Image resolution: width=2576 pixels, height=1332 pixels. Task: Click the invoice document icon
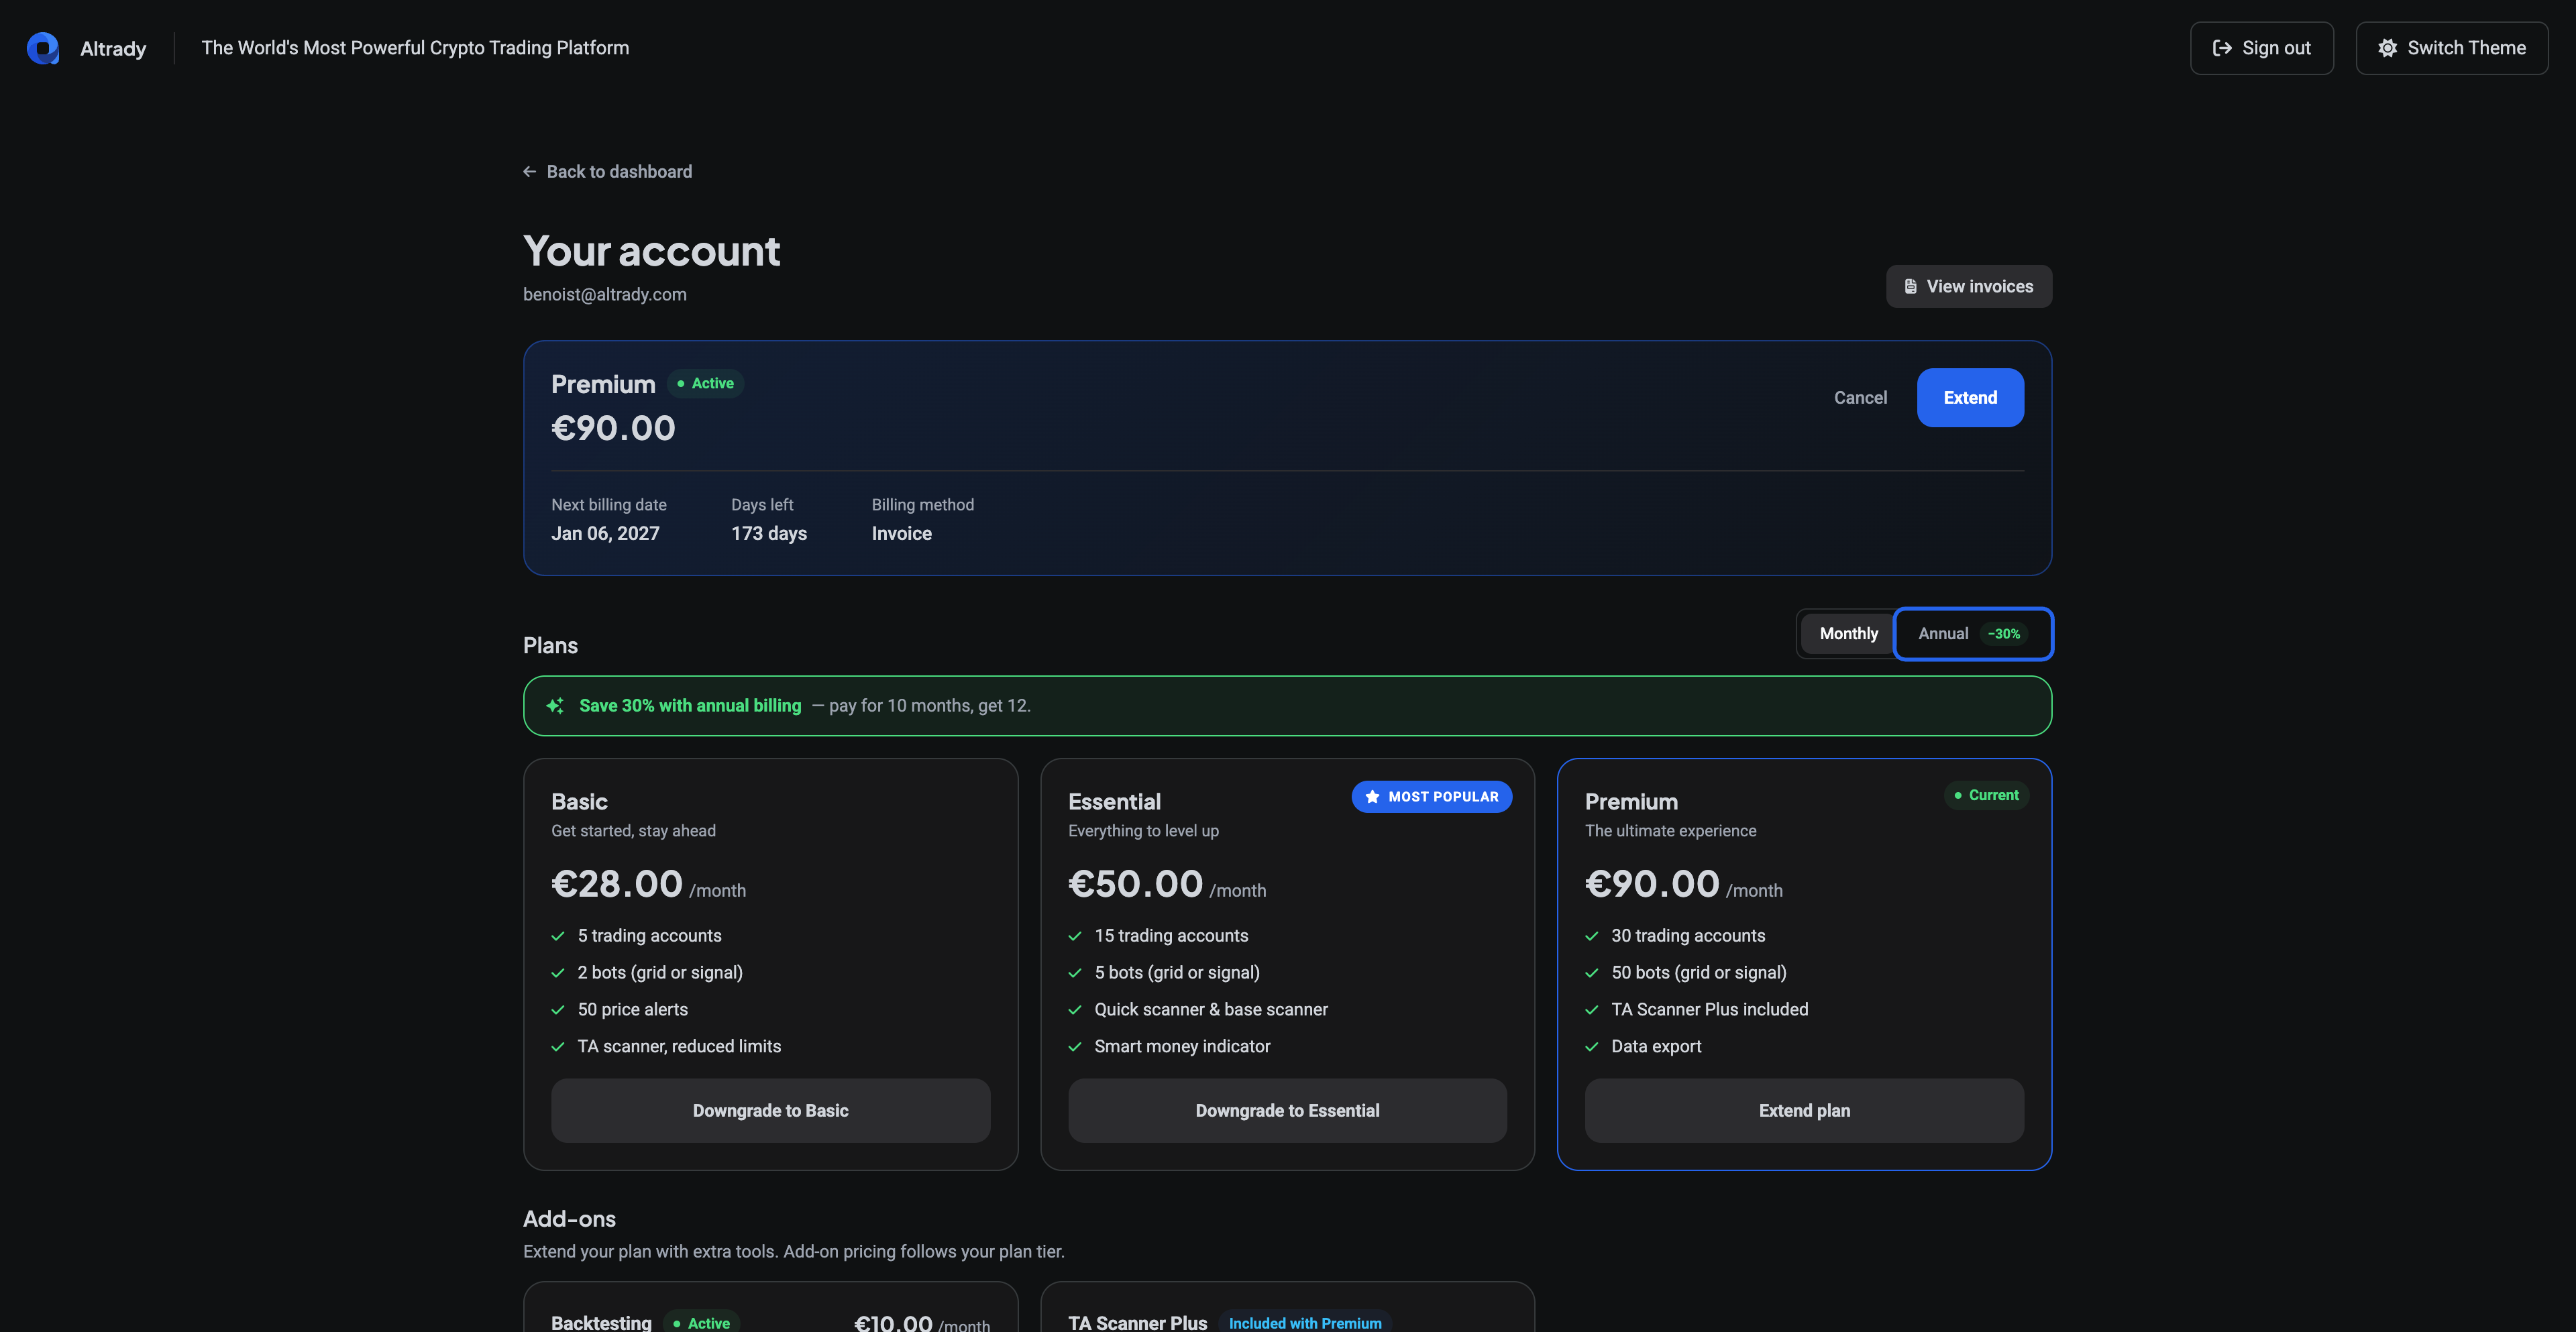[x=1910, y=286]
